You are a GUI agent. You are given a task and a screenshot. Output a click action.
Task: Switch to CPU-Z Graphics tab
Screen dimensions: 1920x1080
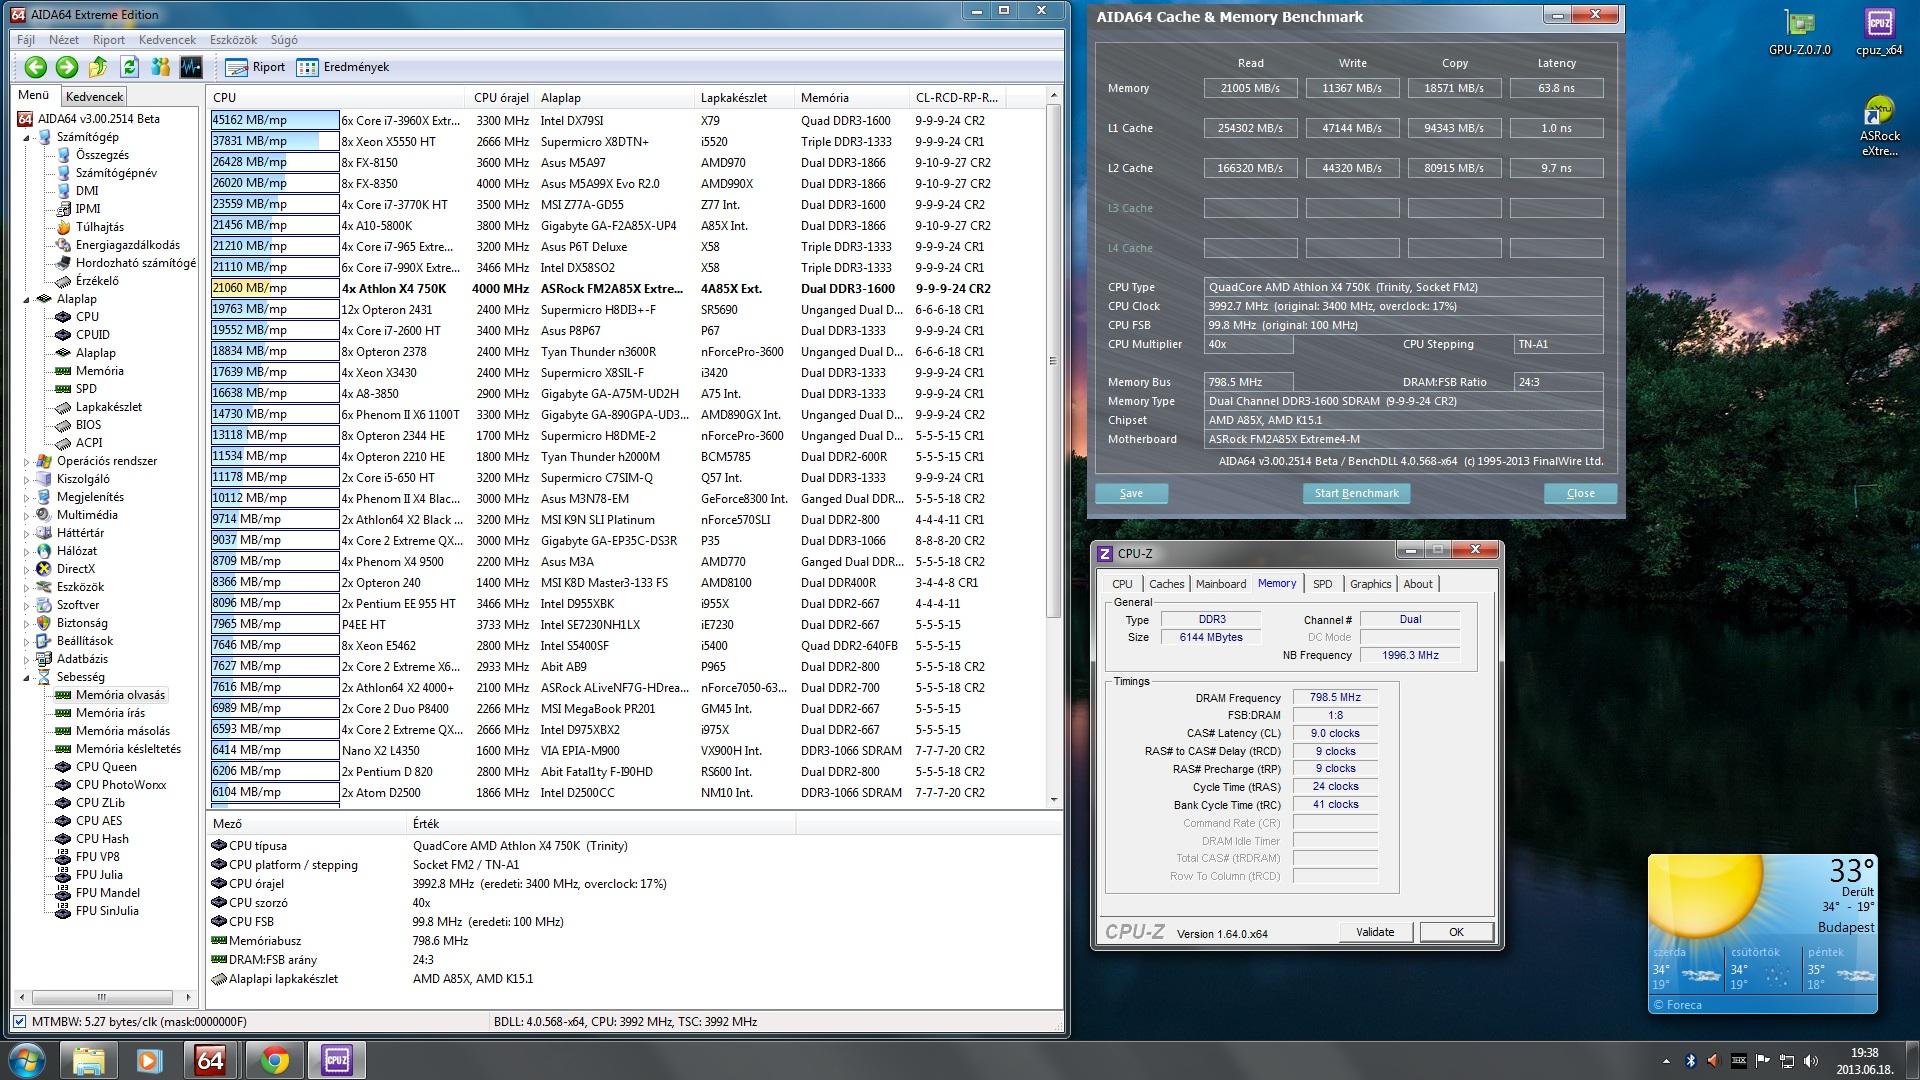(1370, 584)
